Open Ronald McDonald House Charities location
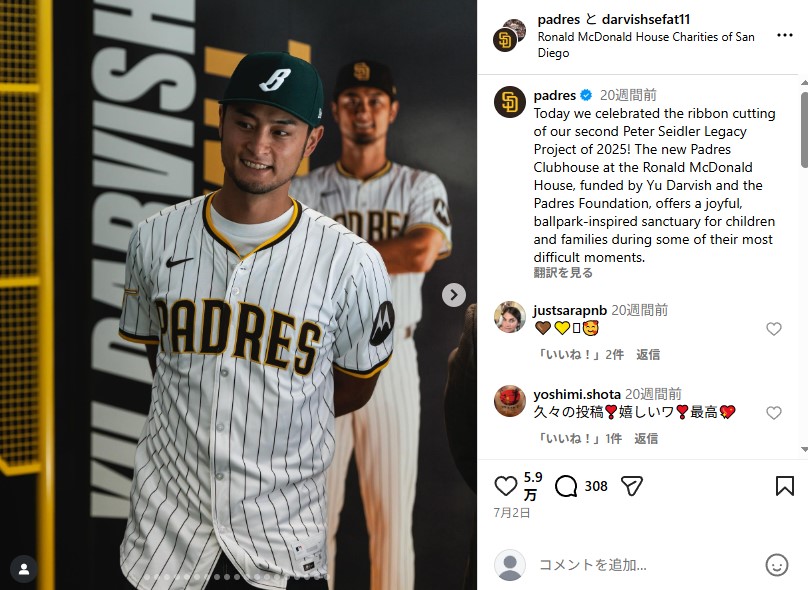Image resolution: width=808 pixels, height=590 pixels. tap(646, 45)
